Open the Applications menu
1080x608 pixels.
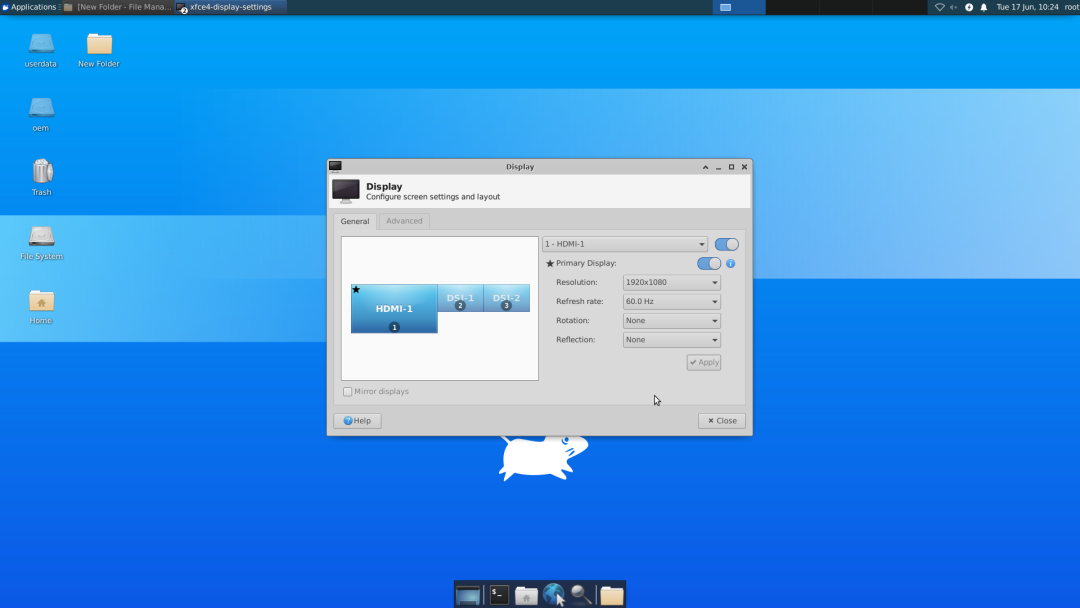pyautogui.click(x=29, y=7)
